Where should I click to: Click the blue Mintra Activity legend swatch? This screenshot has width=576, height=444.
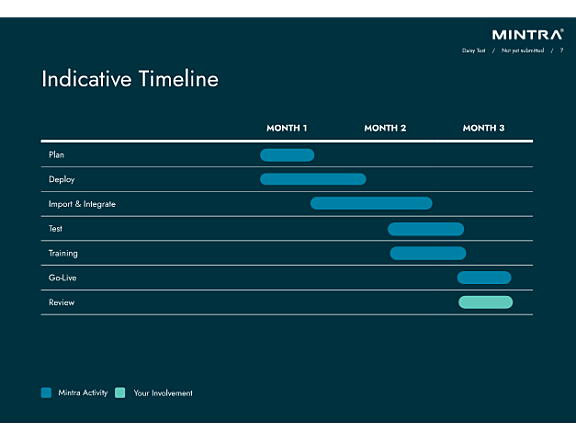[46, 393]
